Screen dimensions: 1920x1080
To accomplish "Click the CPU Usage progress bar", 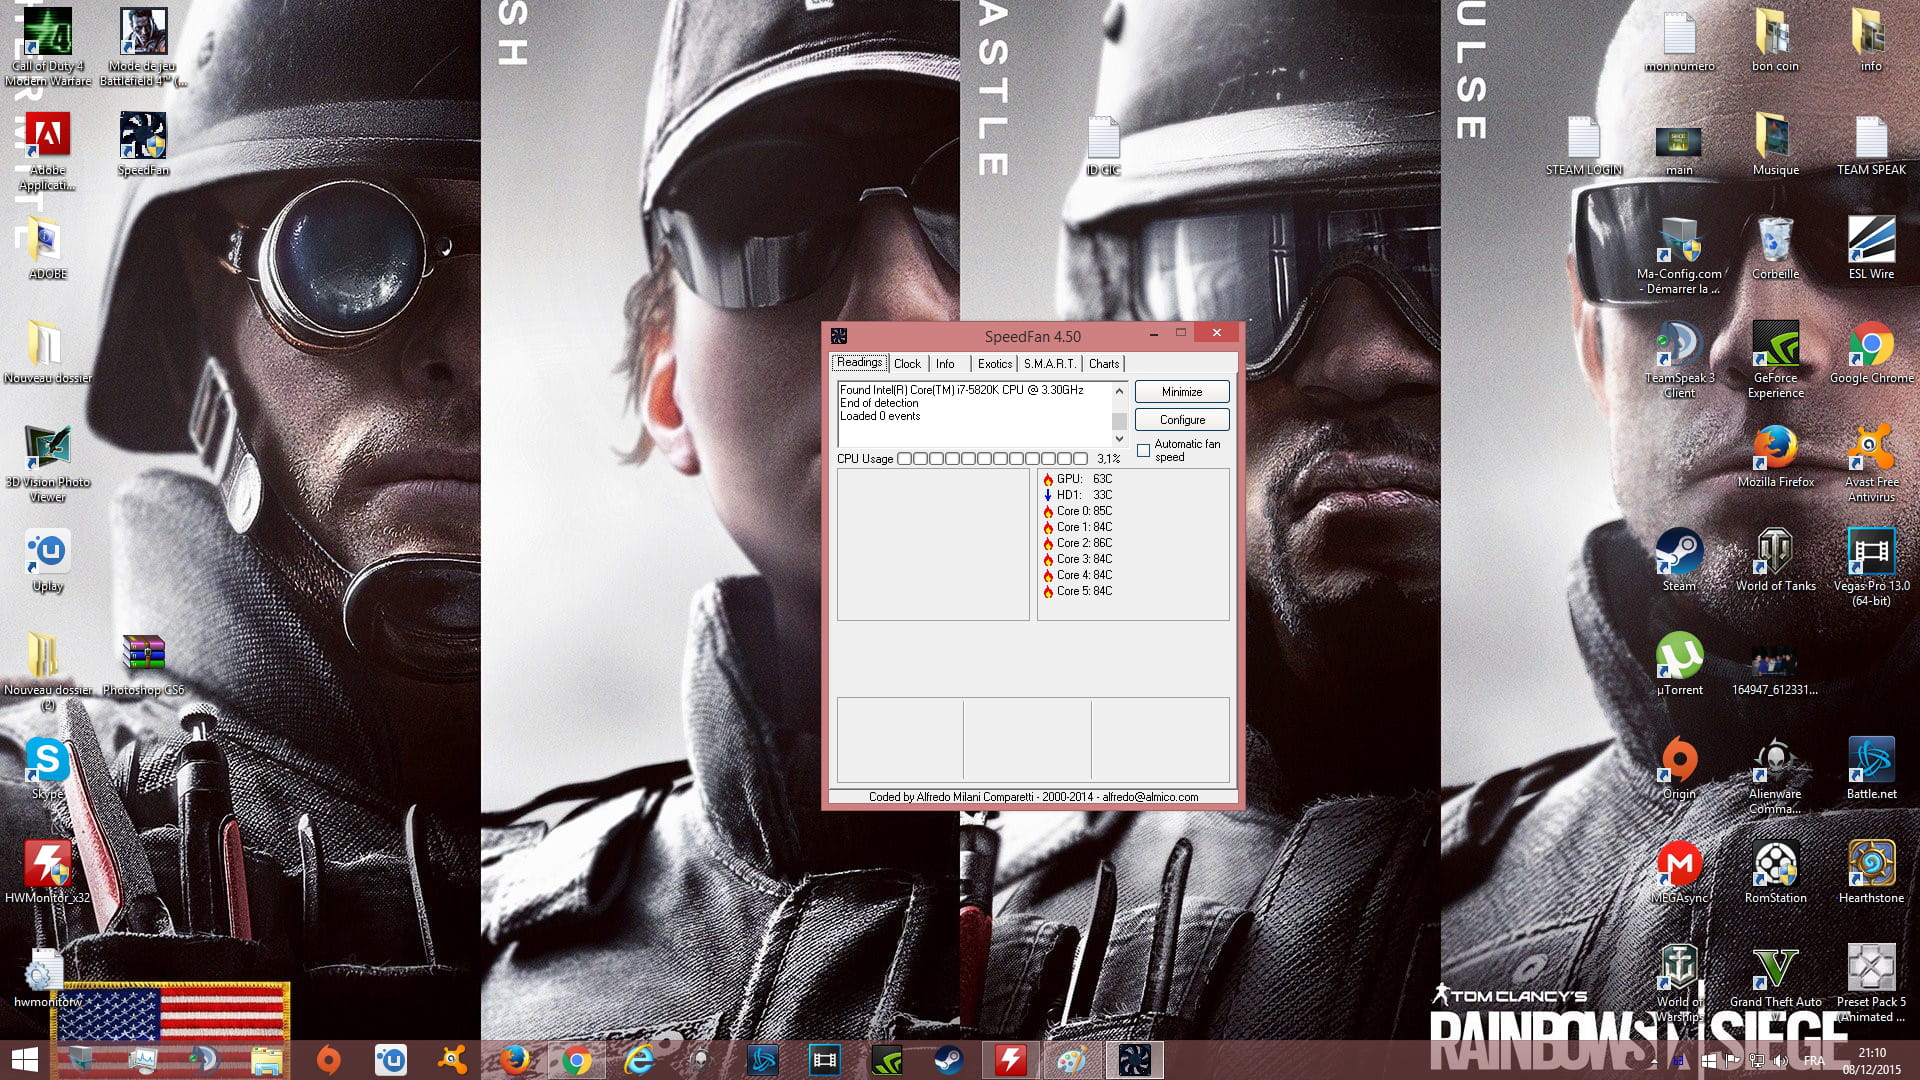I will pyautogui.click(x=994, y=459).
